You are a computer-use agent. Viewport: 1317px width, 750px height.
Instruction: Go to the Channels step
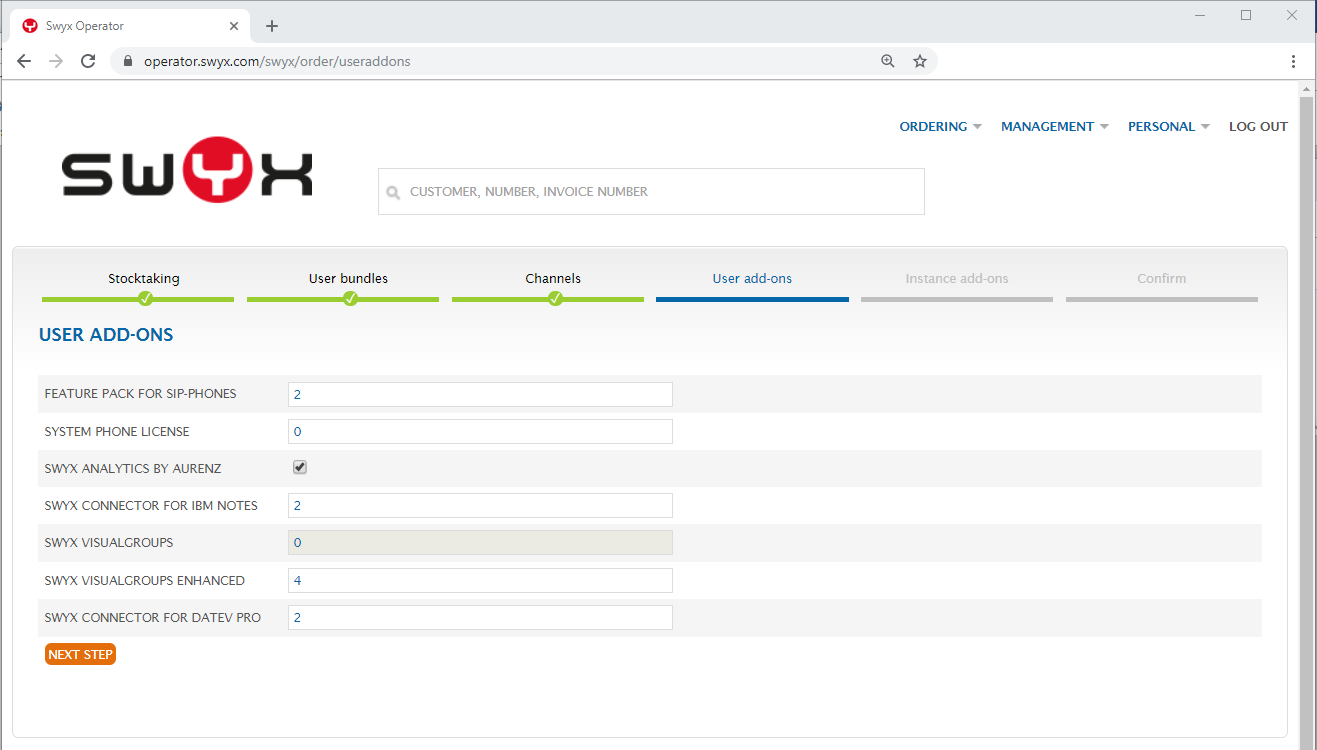point(553,278)
